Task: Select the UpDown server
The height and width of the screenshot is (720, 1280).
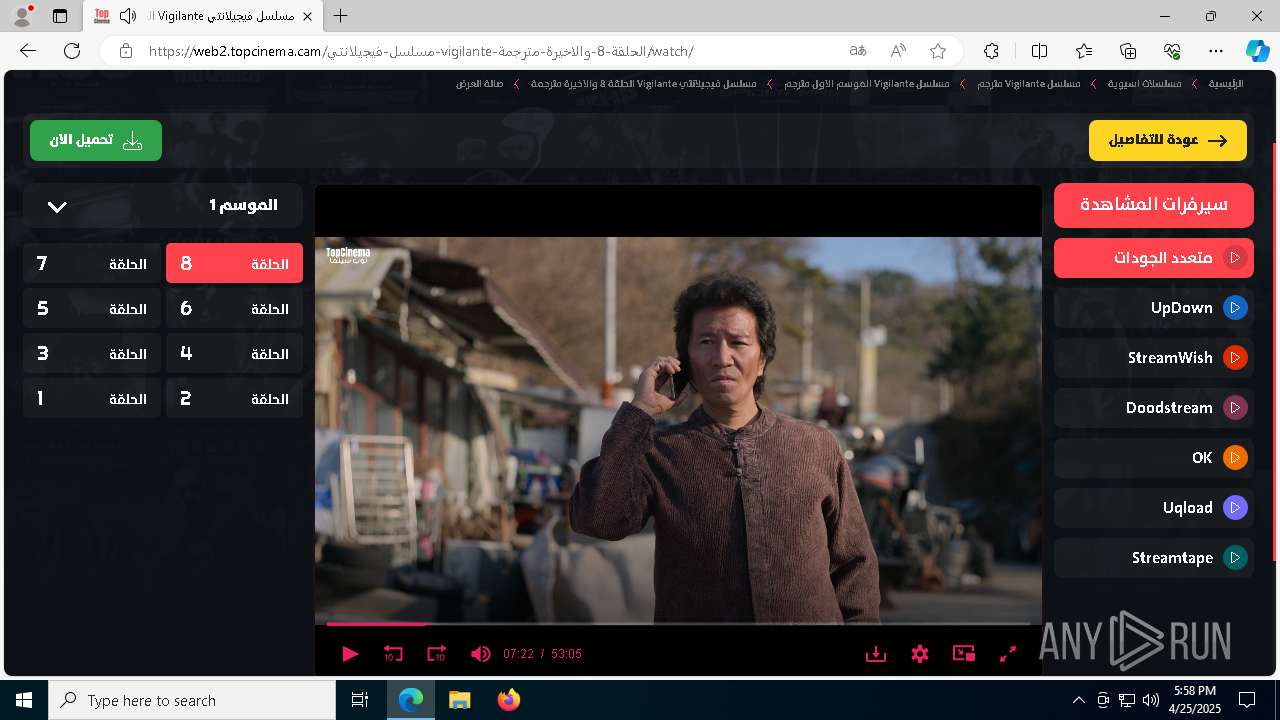Action: [1154, 308]
